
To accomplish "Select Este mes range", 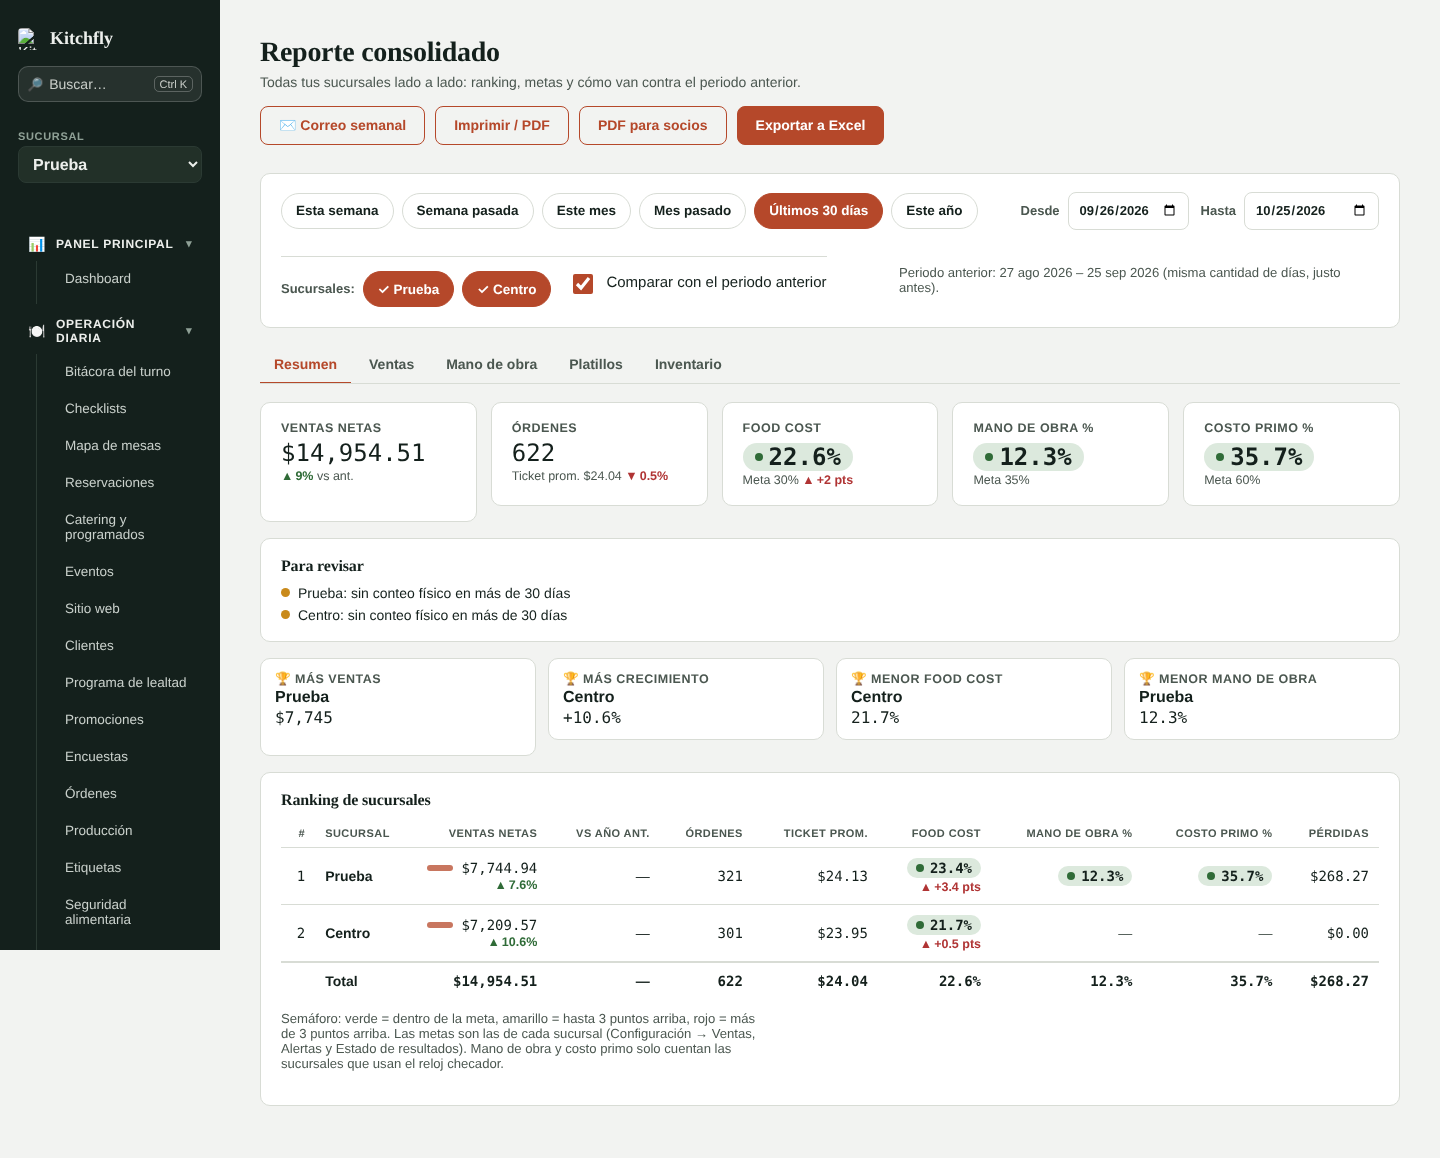I will (x=586, y=211).
